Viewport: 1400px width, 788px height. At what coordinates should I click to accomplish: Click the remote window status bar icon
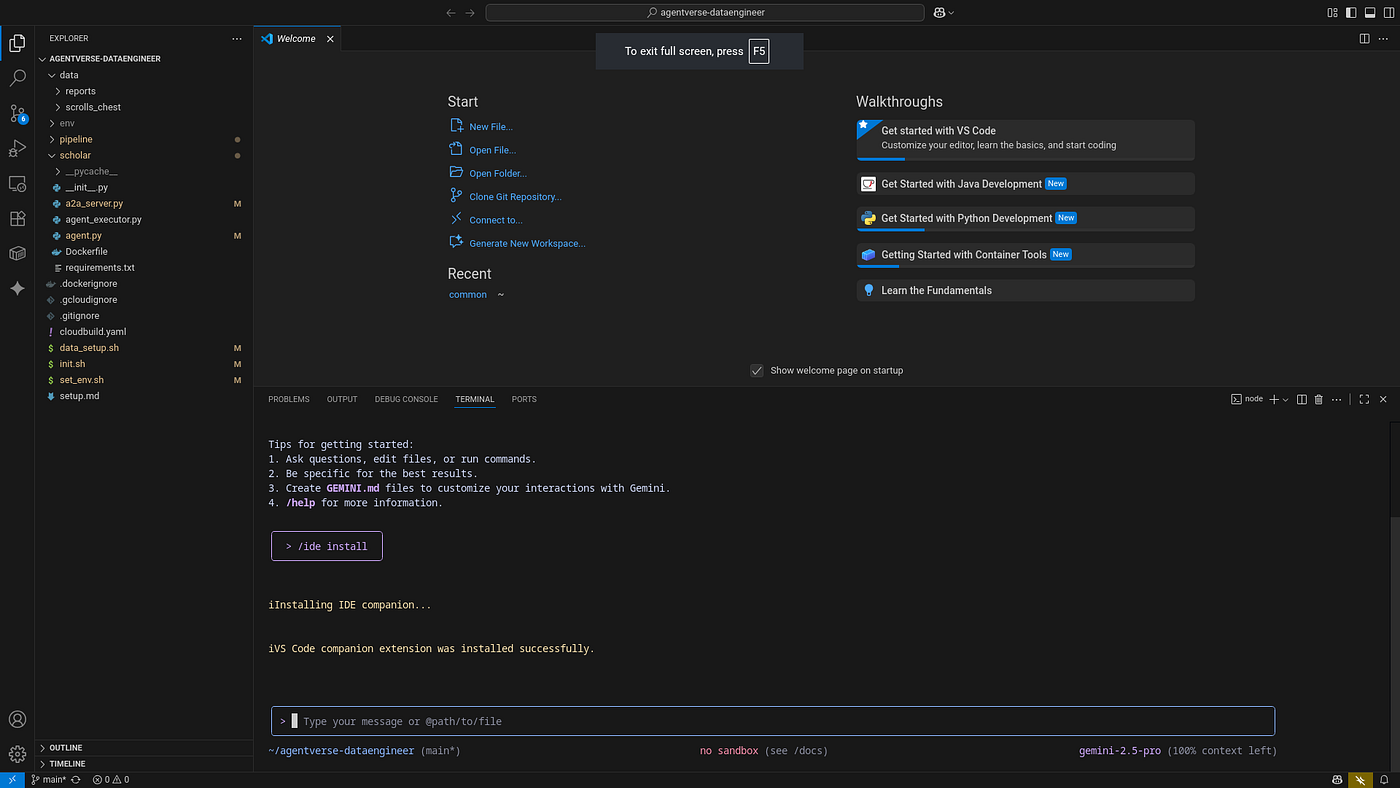point(12,780)
